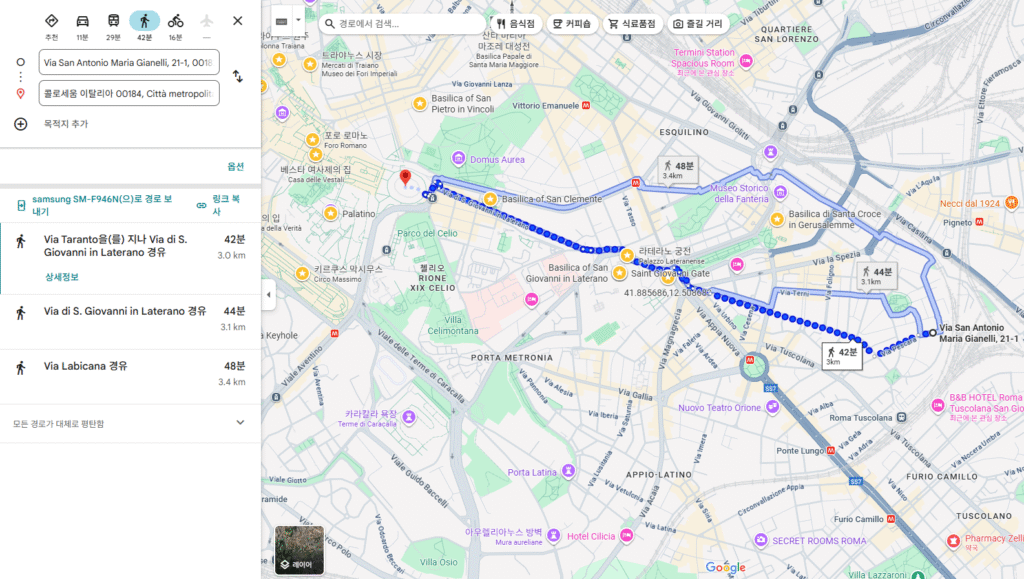Open the dropdown next to keyboard icon
1024x579 pixels.
click(298, 21)
